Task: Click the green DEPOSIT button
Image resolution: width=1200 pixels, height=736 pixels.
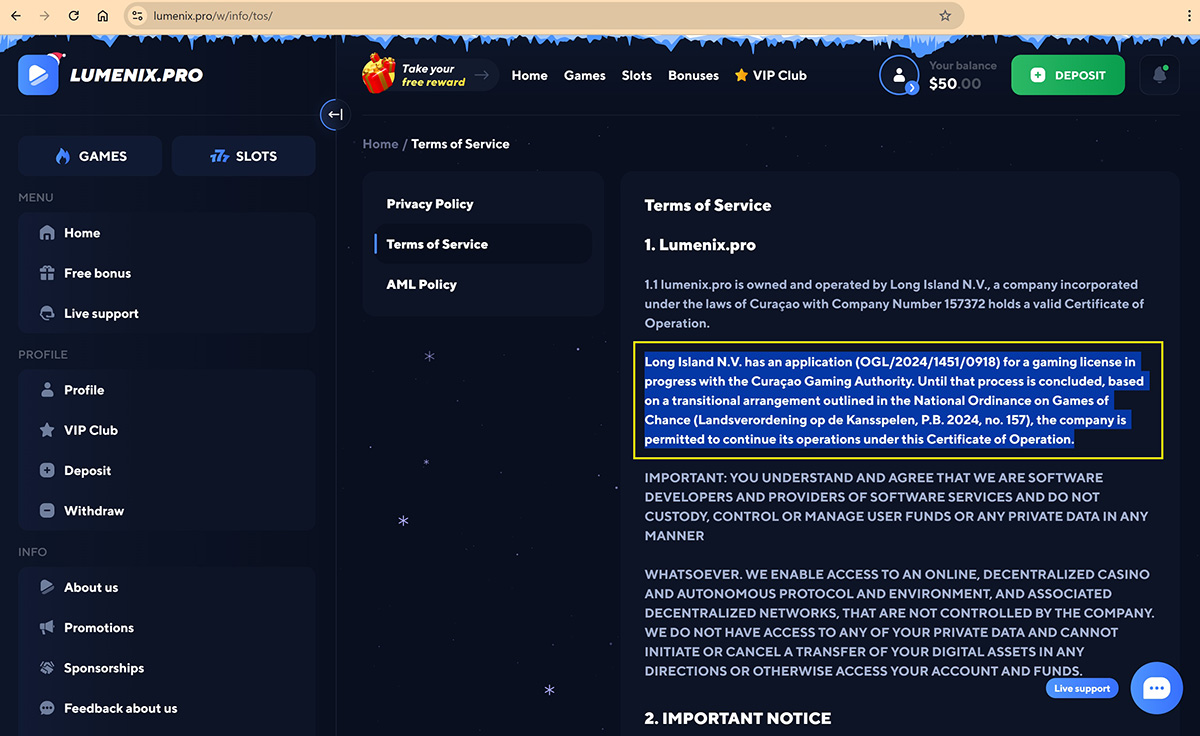Action: [1067, 75]
